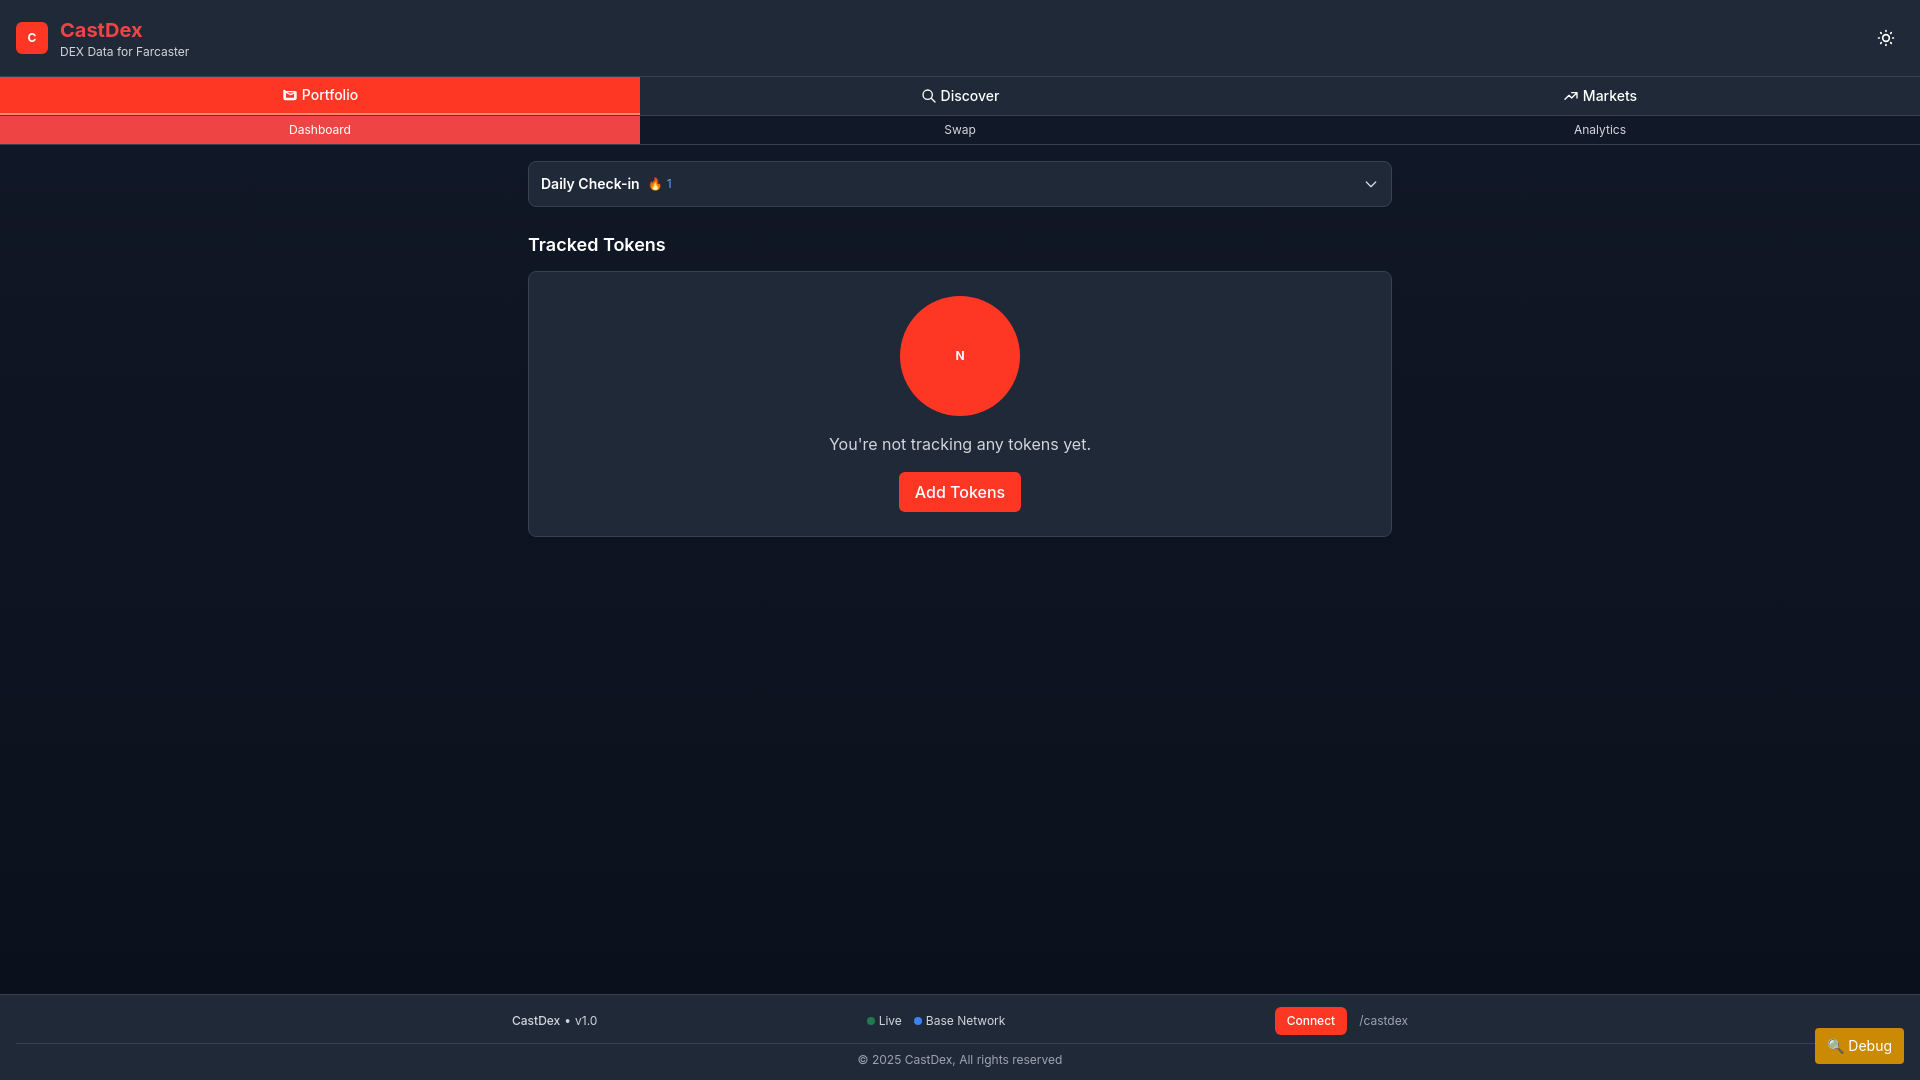Select the Dashboard sub-tab

coord(320,130)
